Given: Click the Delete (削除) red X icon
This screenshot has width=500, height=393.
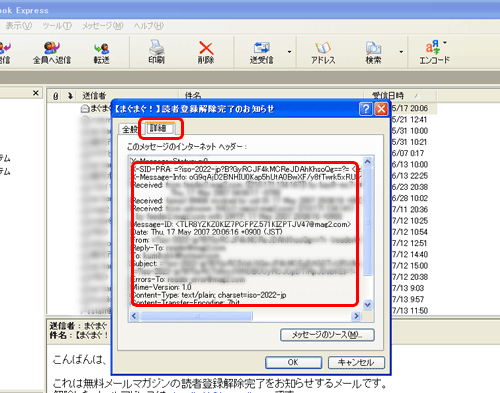Looking at the screenshot, I should tap(206, 52).
